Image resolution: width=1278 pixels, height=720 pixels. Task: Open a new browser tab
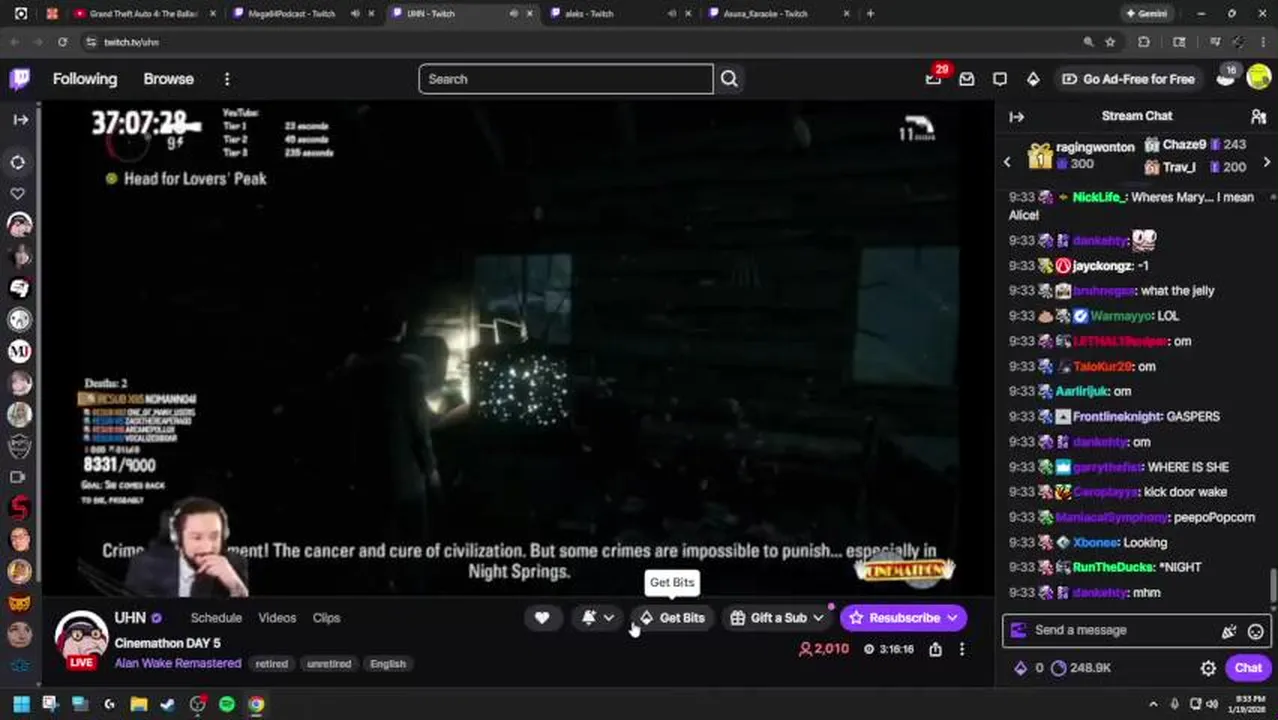click(x=870, y=14)
